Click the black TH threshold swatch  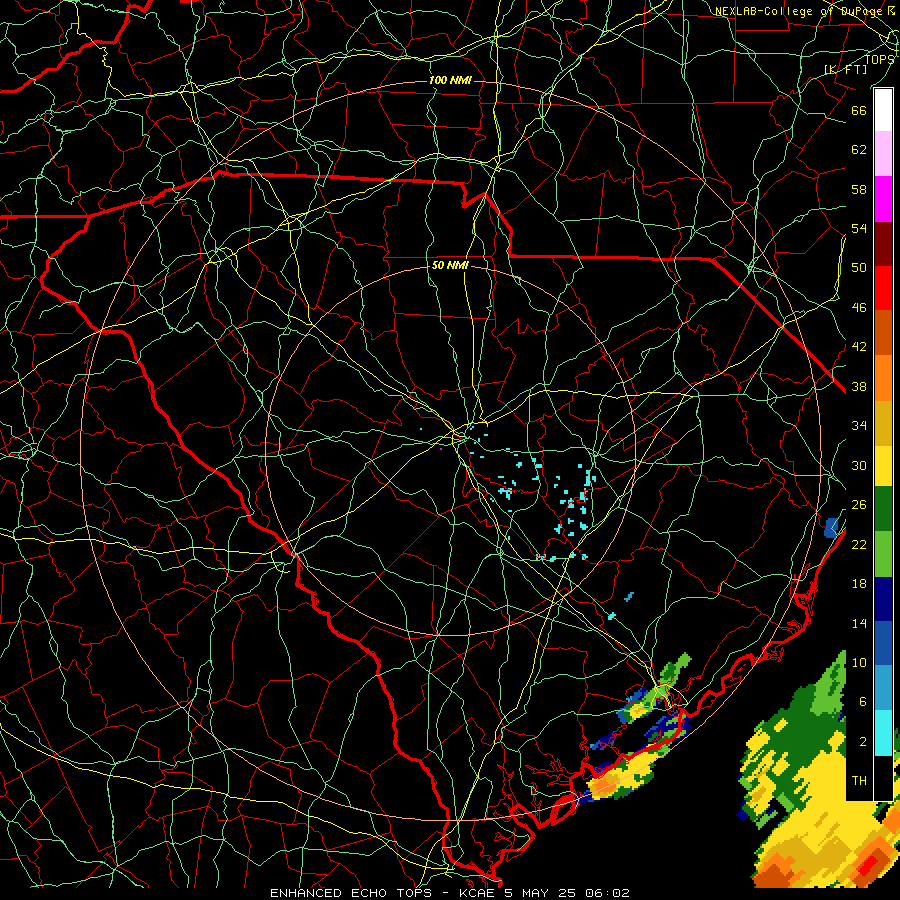tap(883, 778)
